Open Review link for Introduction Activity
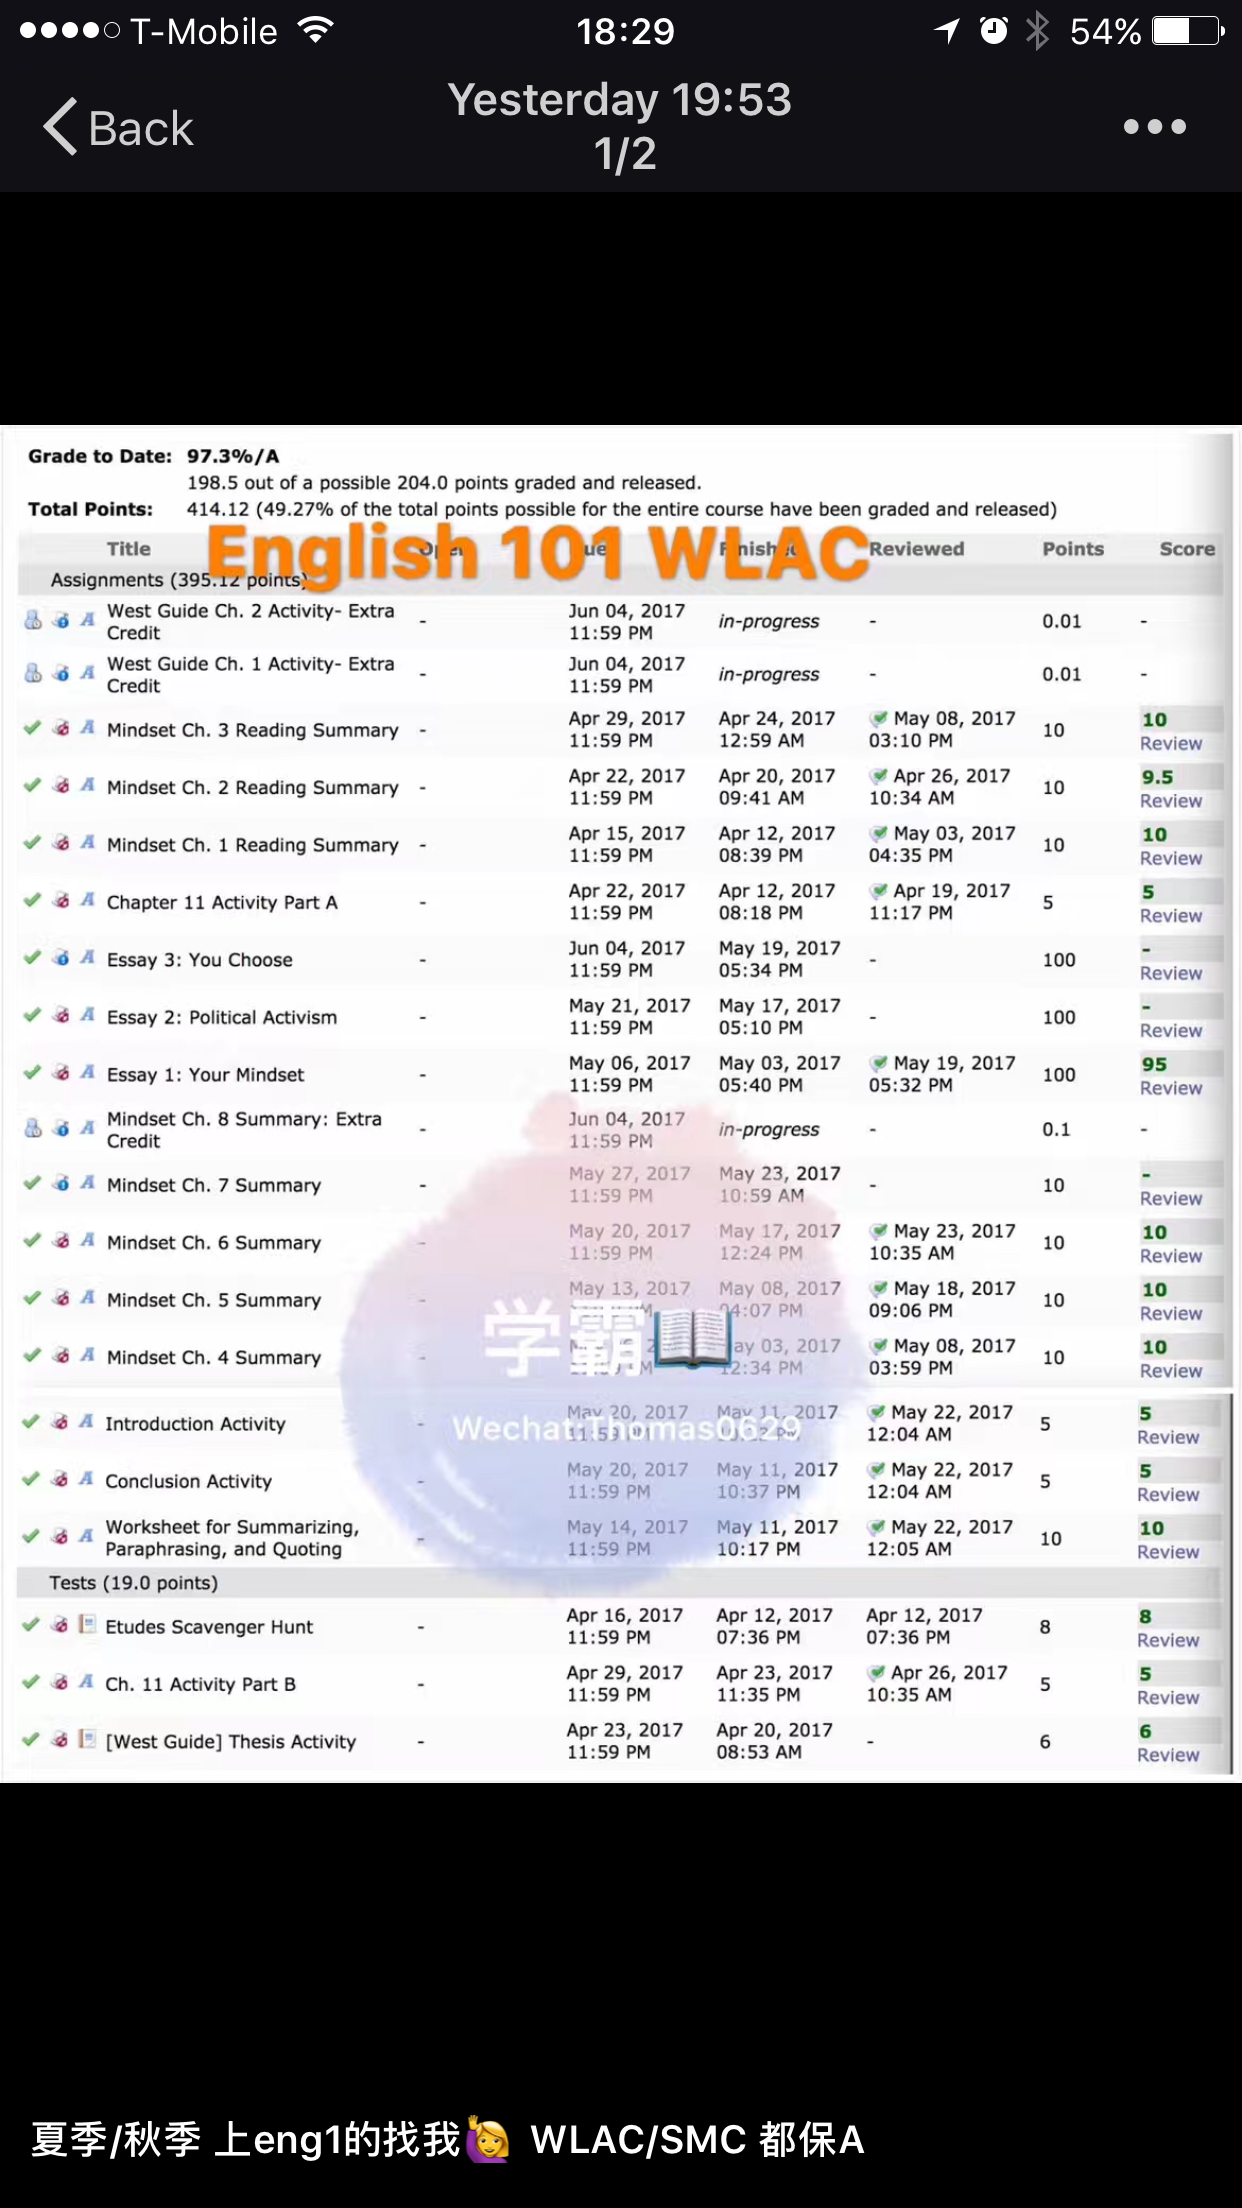The width and height of the screenshot is (1242, 2208). click(1168, 1437)
